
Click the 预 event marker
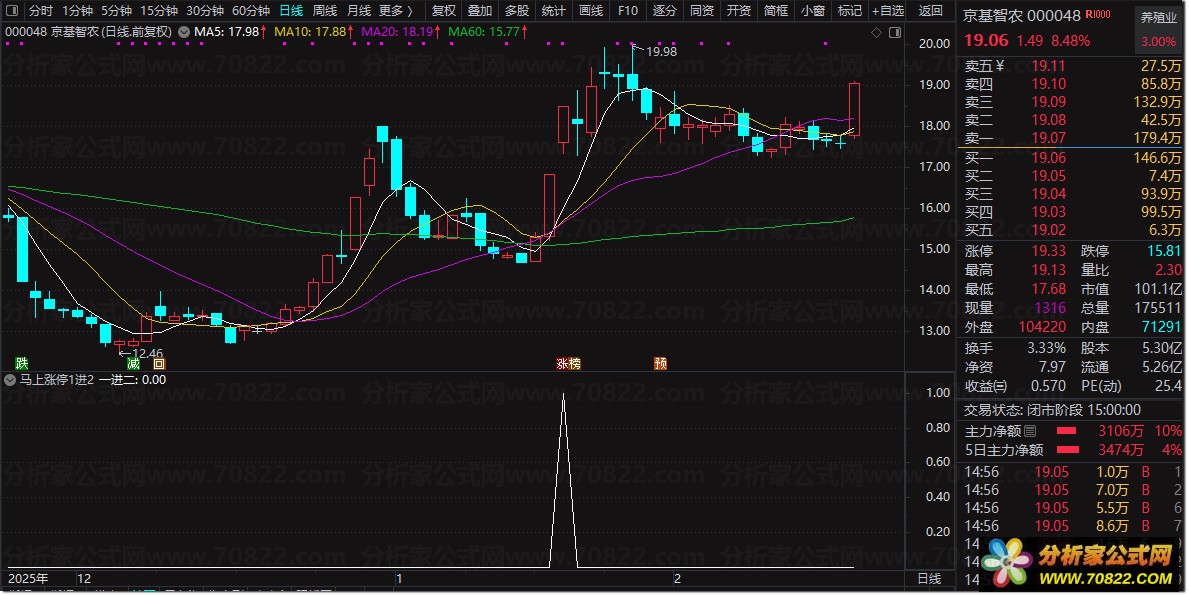click(660, 364)
